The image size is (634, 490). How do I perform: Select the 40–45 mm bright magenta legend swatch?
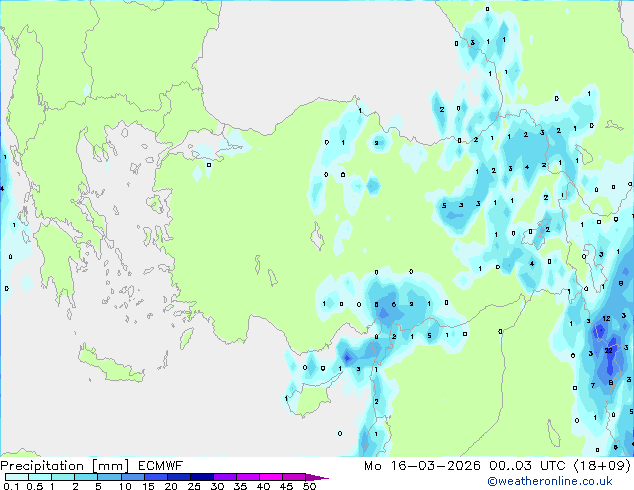tap(271, 477)
